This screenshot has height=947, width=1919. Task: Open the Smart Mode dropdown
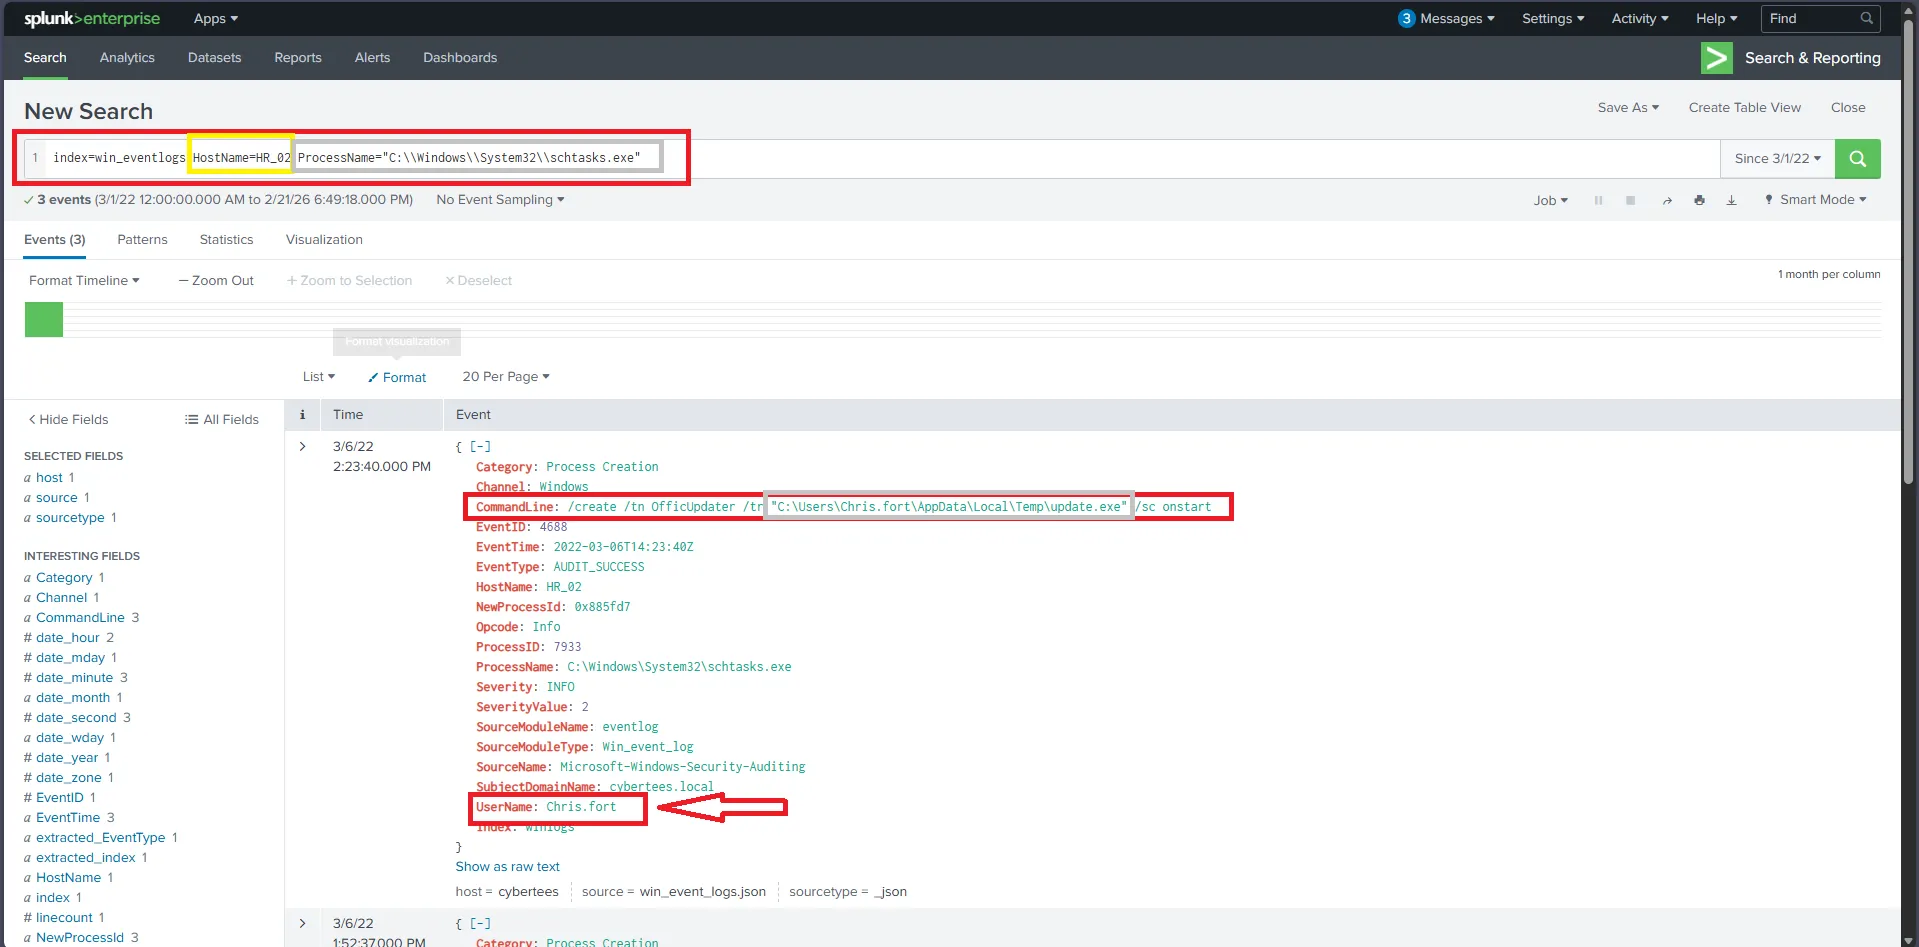[1815, 200]
